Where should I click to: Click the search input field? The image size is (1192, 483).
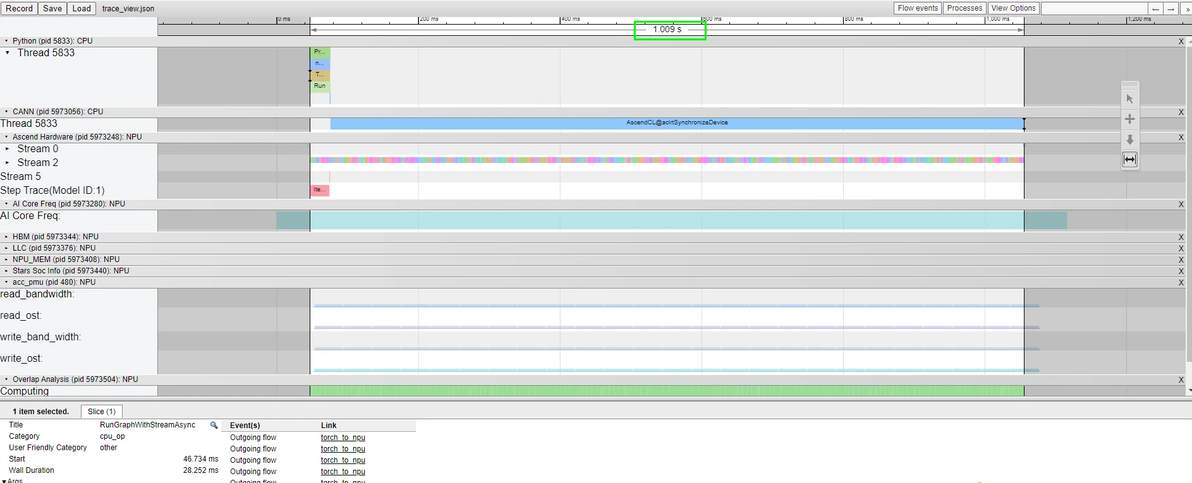click(x=1094, y=8)
